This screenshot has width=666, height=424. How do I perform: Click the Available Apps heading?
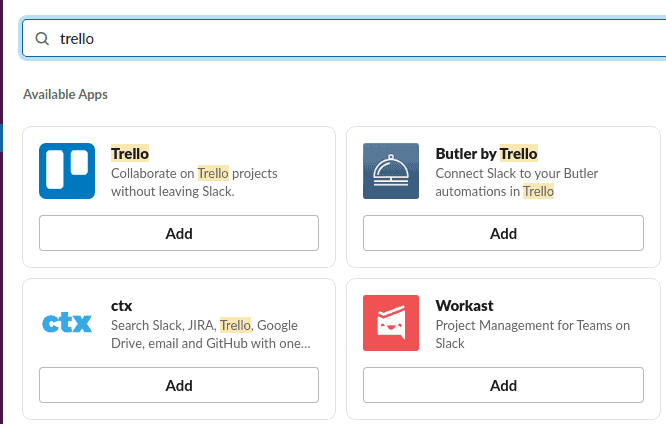tap(65, 94)
